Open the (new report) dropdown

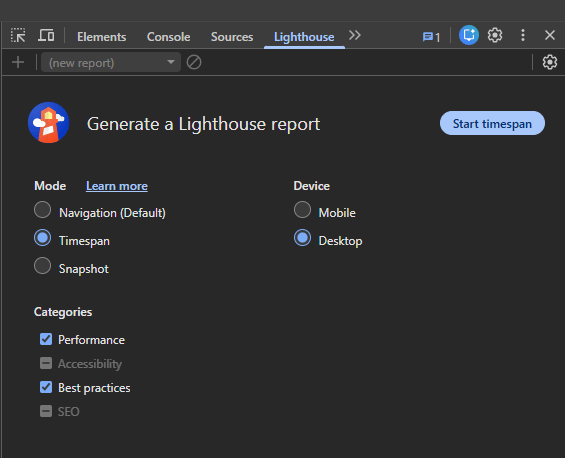(x=111, y=63)
